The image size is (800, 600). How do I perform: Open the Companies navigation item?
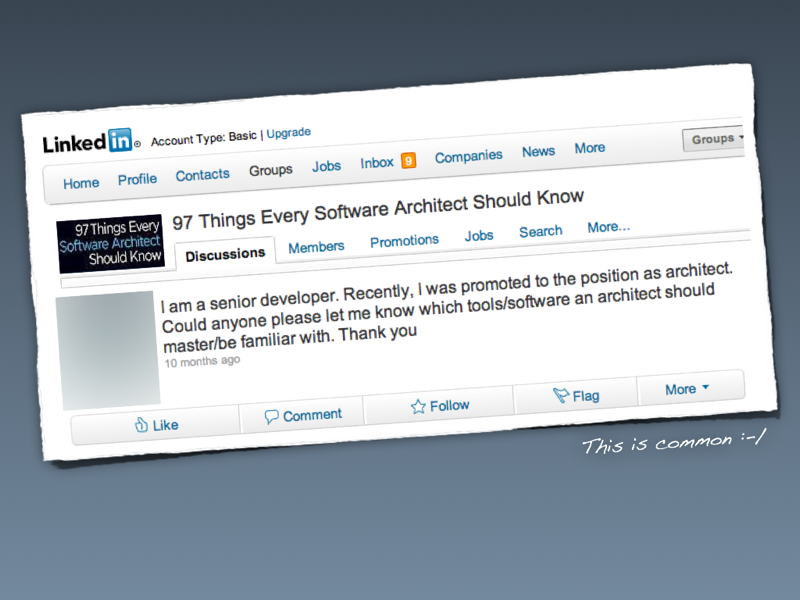[468, 156]
